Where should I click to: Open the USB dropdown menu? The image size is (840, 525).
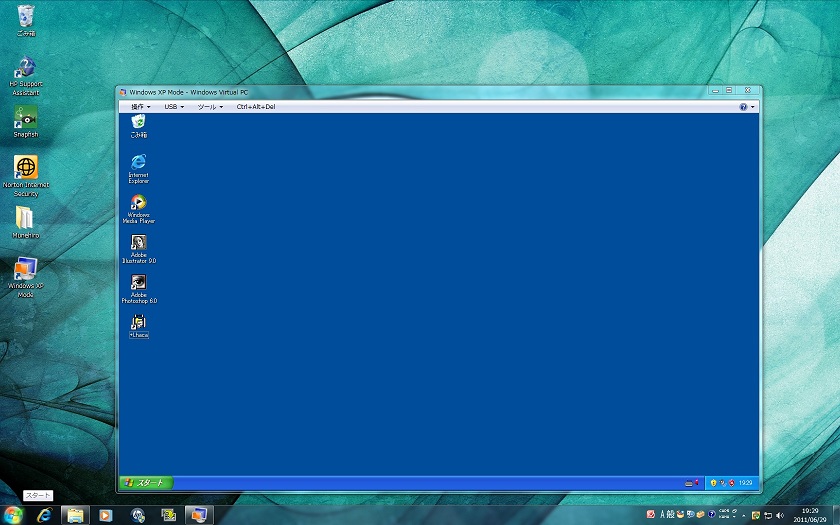tap(174, 107)
